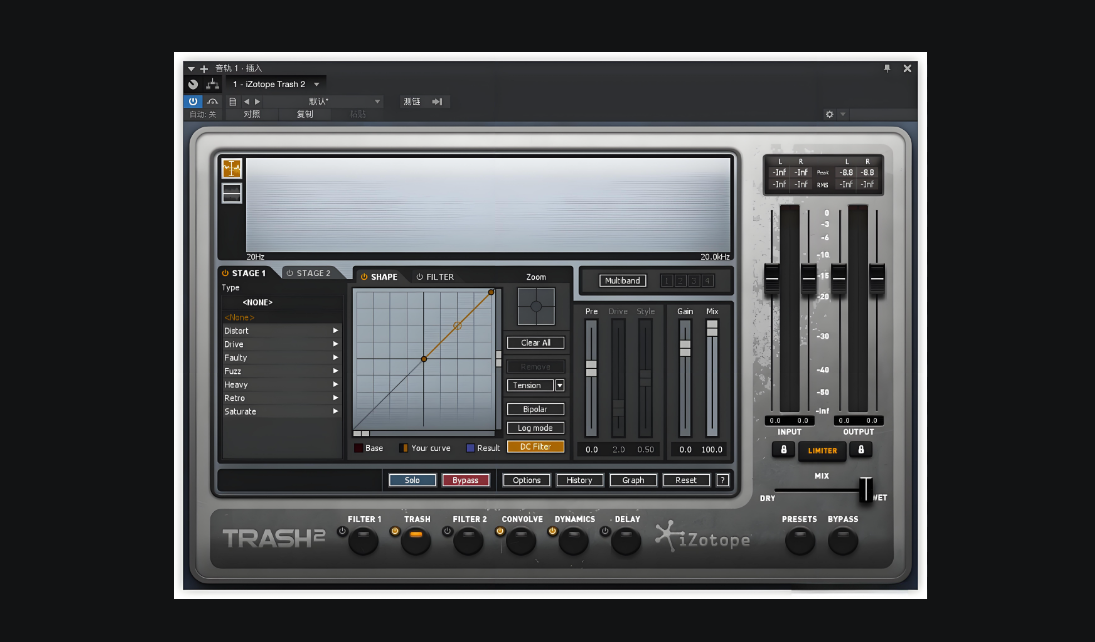Screen dimensions: 1095x642
Task: Click the knob icon beside the routing icon
Action: pyautogui.click(x=193, y=85)
